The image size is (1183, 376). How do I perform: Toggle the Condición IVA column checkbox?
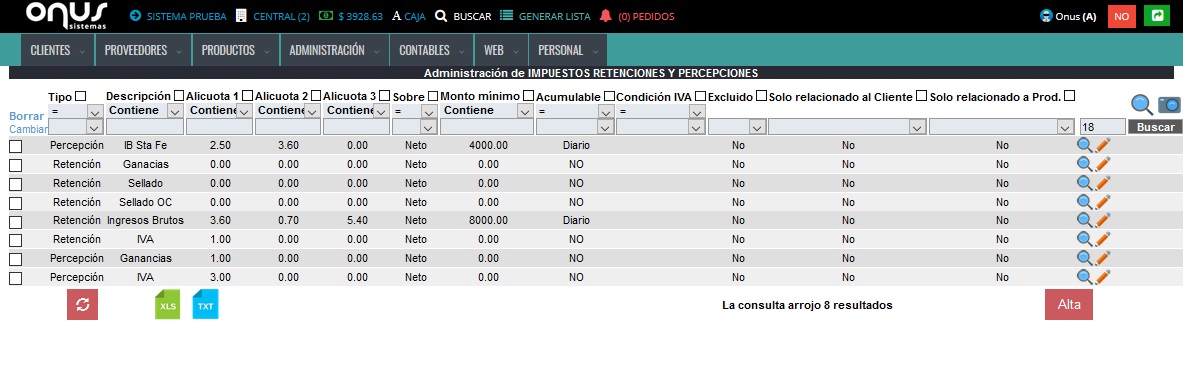click(x=701, y=96)
